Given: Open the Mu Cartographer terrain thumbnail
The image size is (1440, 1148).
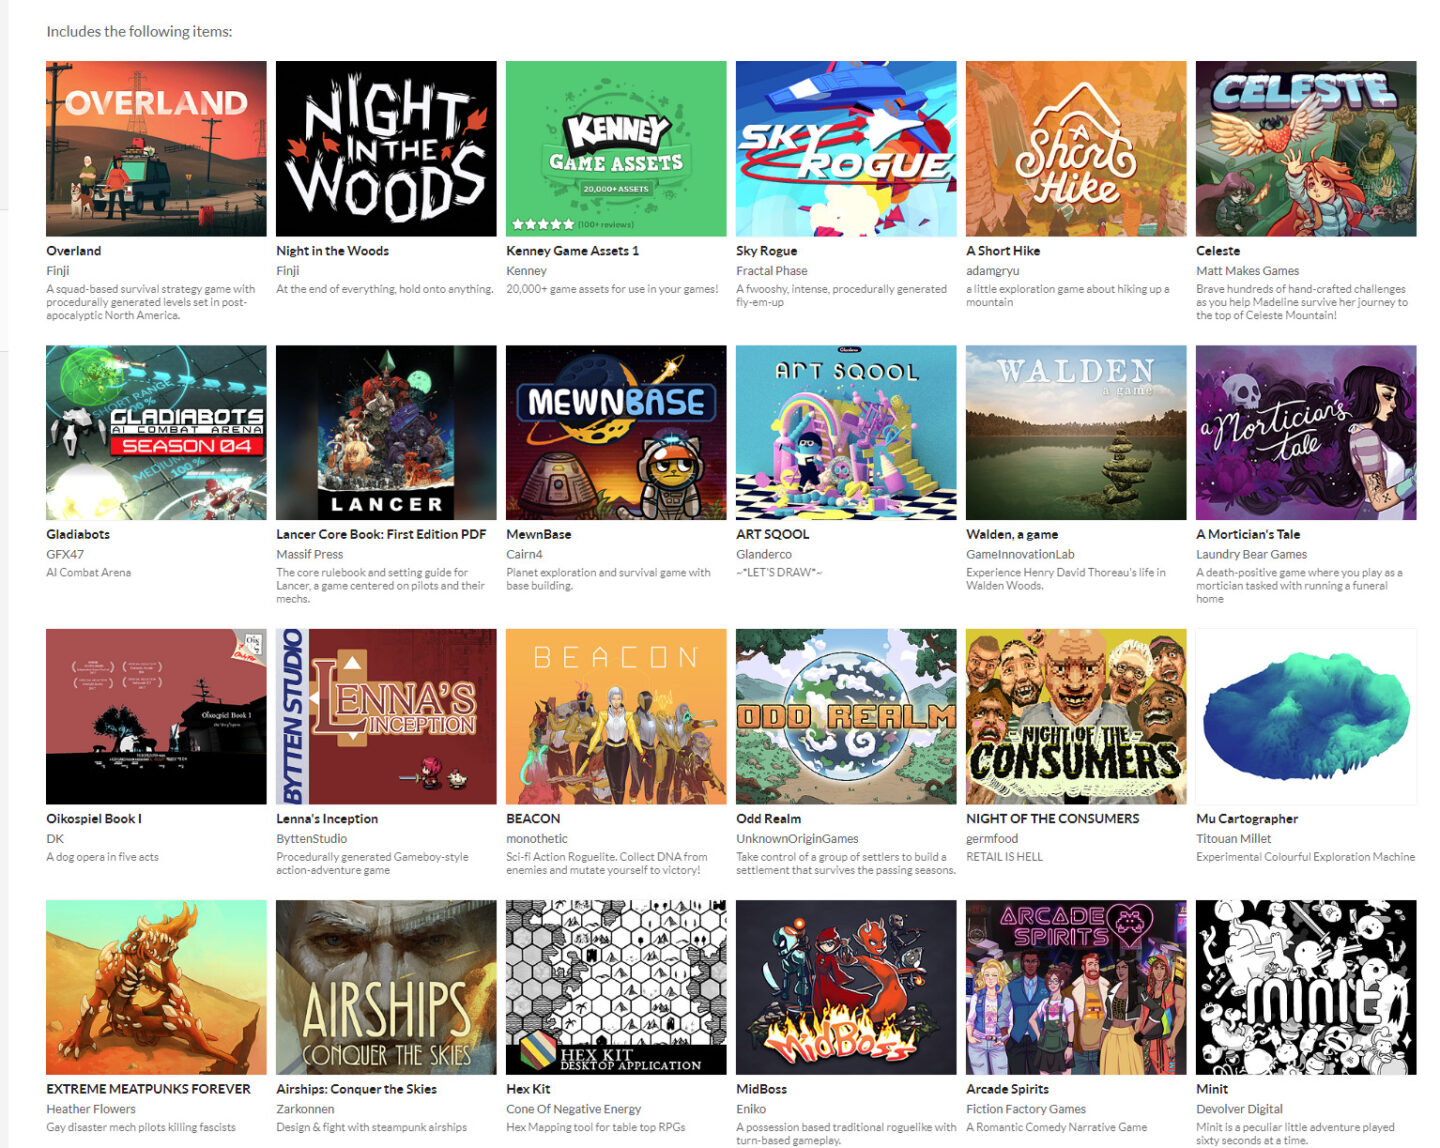Looking at the screenshot, I should tap(1306, 716).
